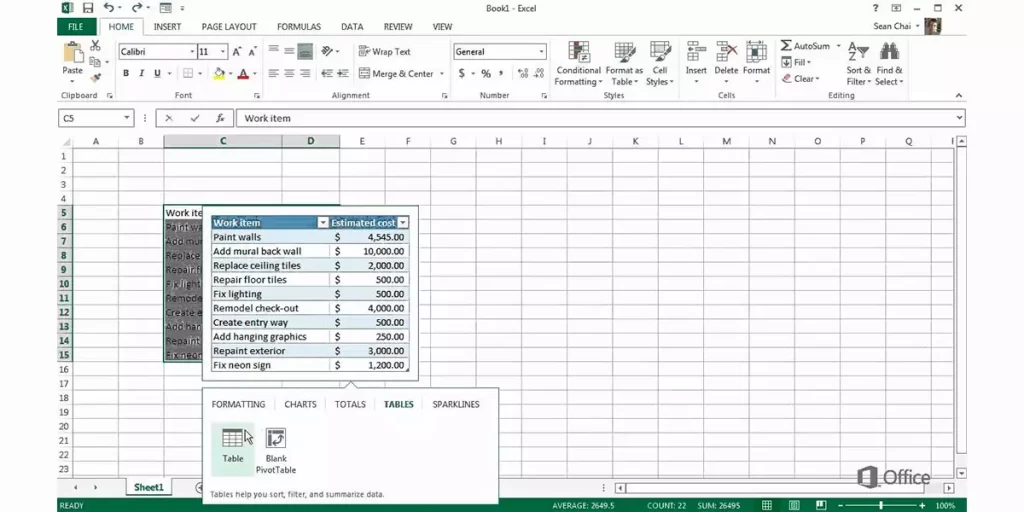1024x512 pixels.
Task: Open the FILE tab
Action: pos(76,27)
